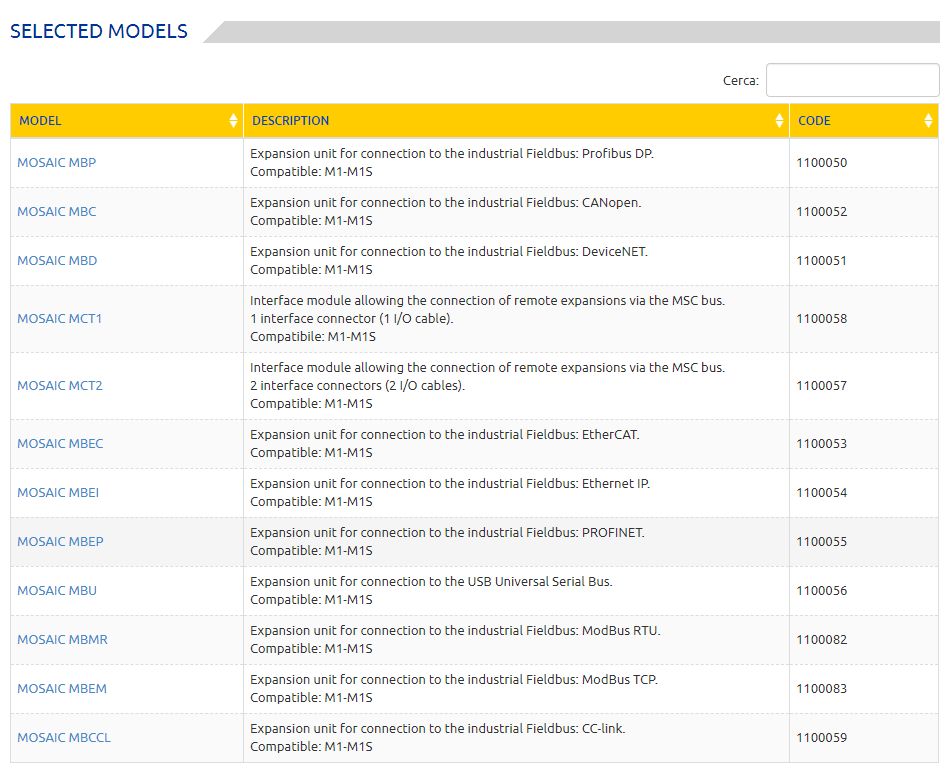Sort table by the CODE header
Screen dimensions: 950x770
[x=814, y=121]
